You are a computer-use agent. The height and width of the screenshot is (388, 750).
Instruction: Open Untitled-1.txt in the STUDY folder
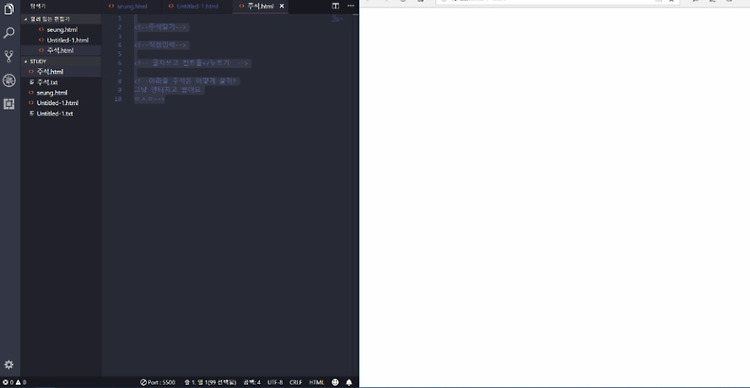pyautogui.click(x=55, y=114)
